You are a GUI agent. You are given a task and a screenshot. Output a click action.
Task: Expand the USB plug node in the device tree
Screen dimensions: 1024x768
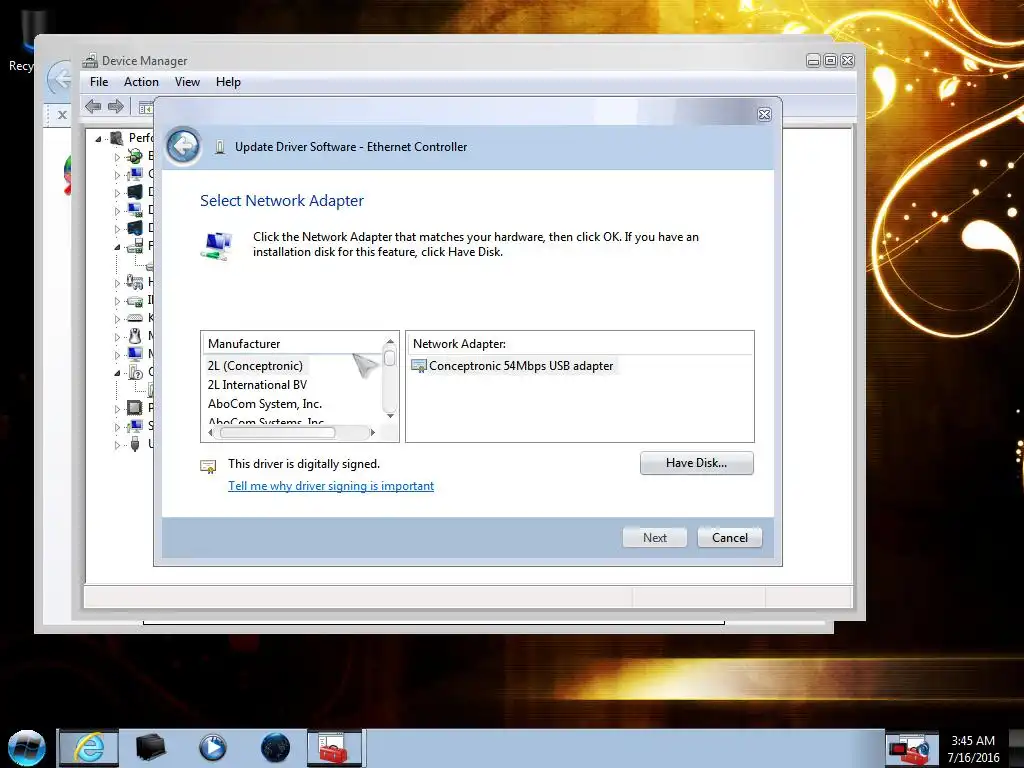(118, 445)
